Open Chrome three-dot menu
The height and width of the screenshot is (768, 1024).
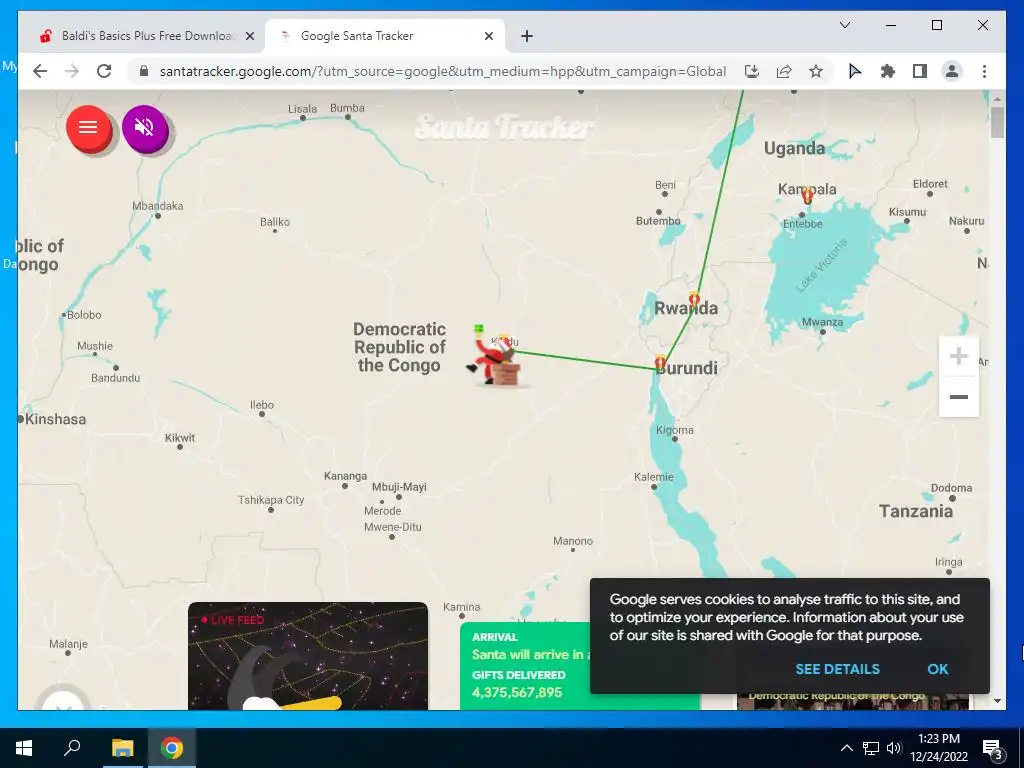[984, 71]
